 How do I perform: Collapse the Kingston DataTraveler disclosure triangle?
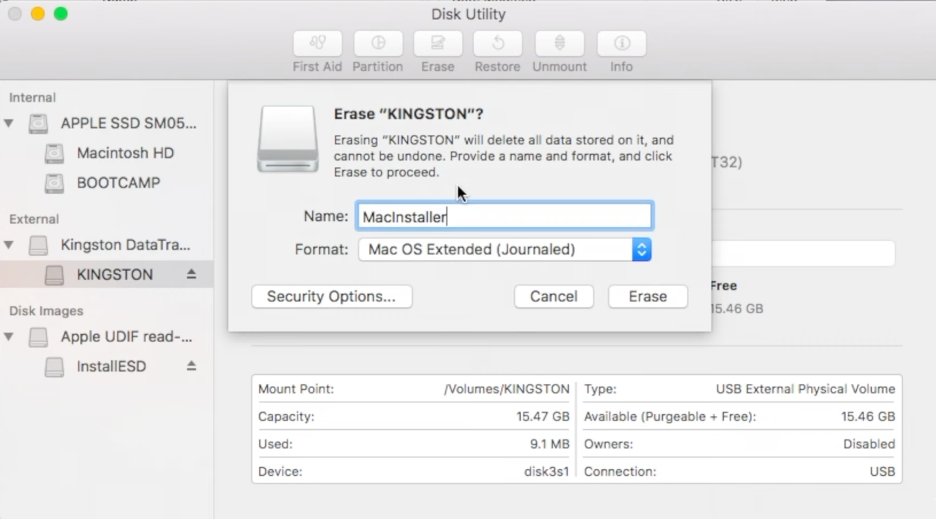(x=9, y=245)
